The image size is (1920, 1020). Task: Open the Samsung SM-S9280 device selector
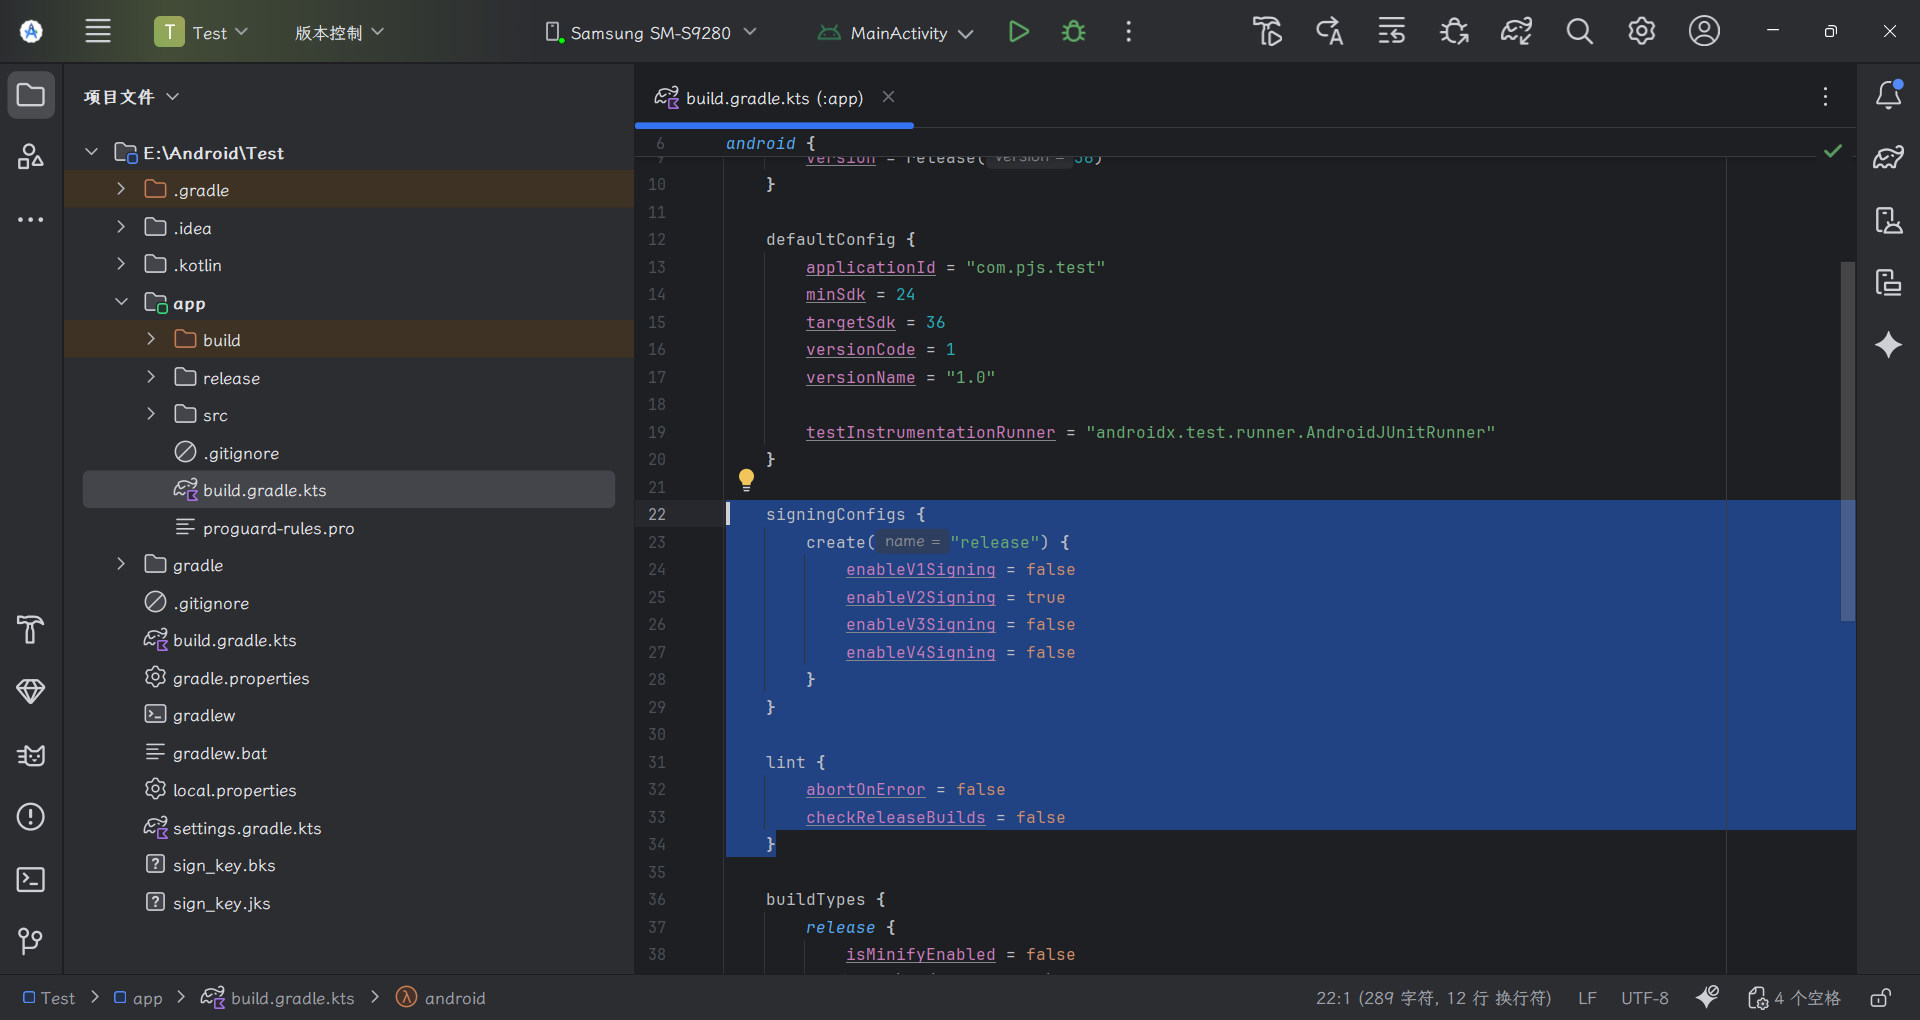coord(650,32)
